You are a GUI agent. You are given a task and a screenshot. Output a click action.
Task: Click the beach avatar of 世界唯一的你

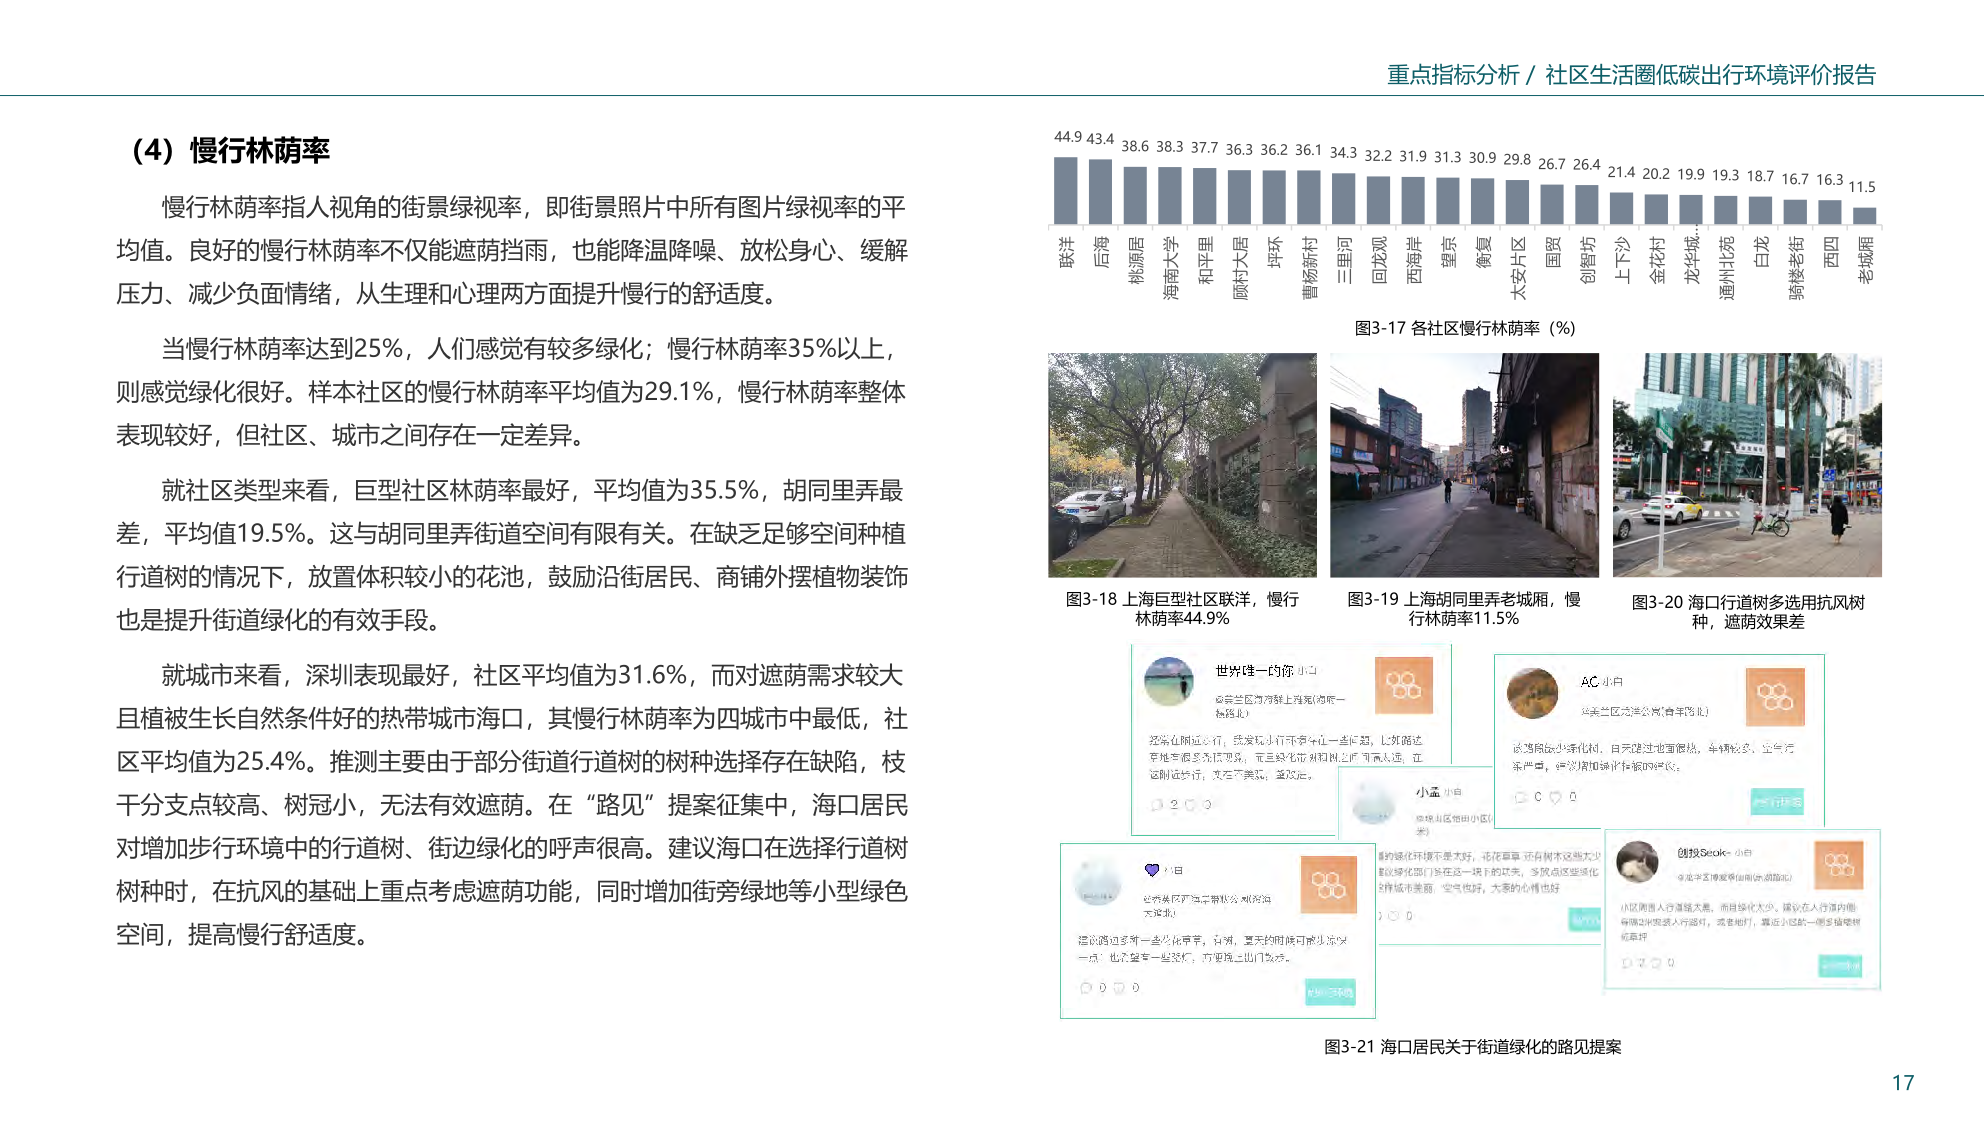click(x=1169, y=682)
